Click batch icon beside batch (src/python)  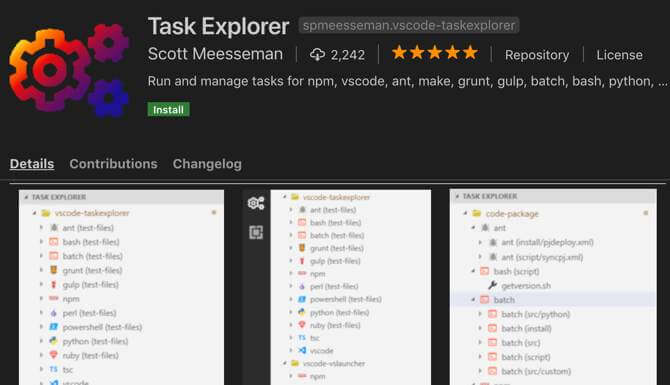493,314
